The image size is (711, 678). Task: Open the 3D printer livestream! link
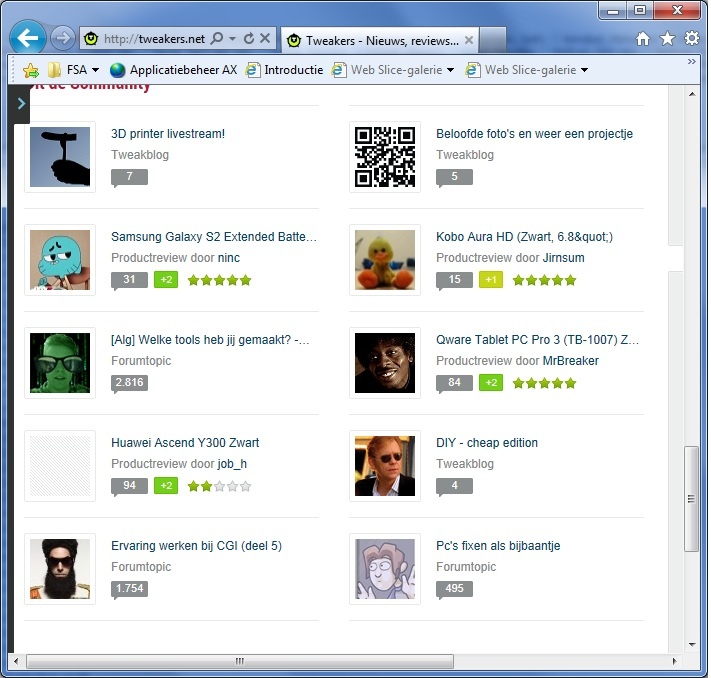coord(168,134)
